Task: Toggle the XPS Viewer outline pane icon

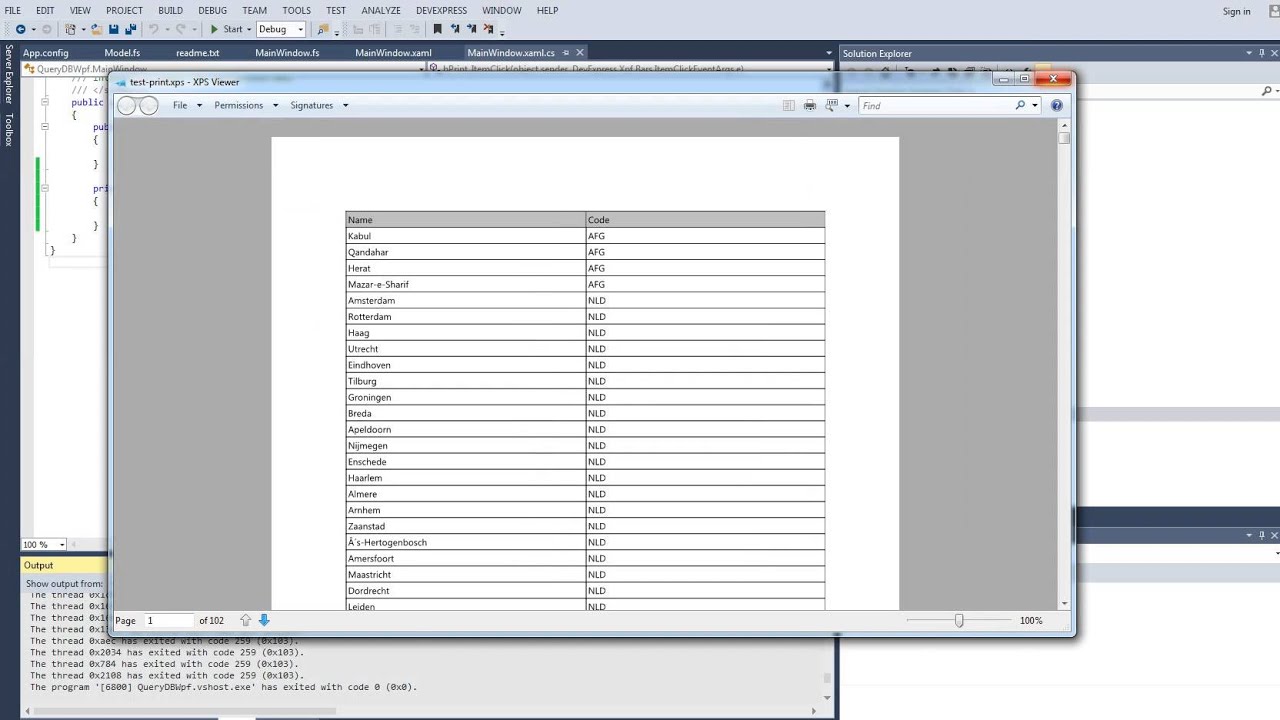Action: (788, 105)
